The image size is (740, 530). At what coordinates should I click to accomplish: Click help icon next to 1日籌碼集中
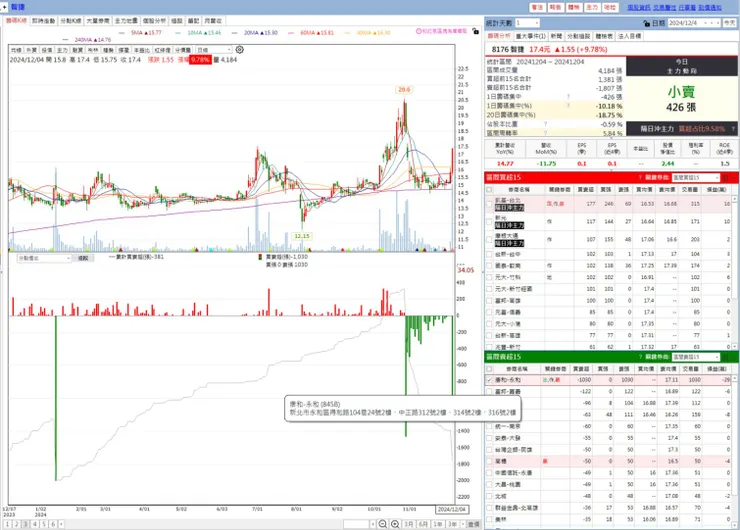click(568, 97)
